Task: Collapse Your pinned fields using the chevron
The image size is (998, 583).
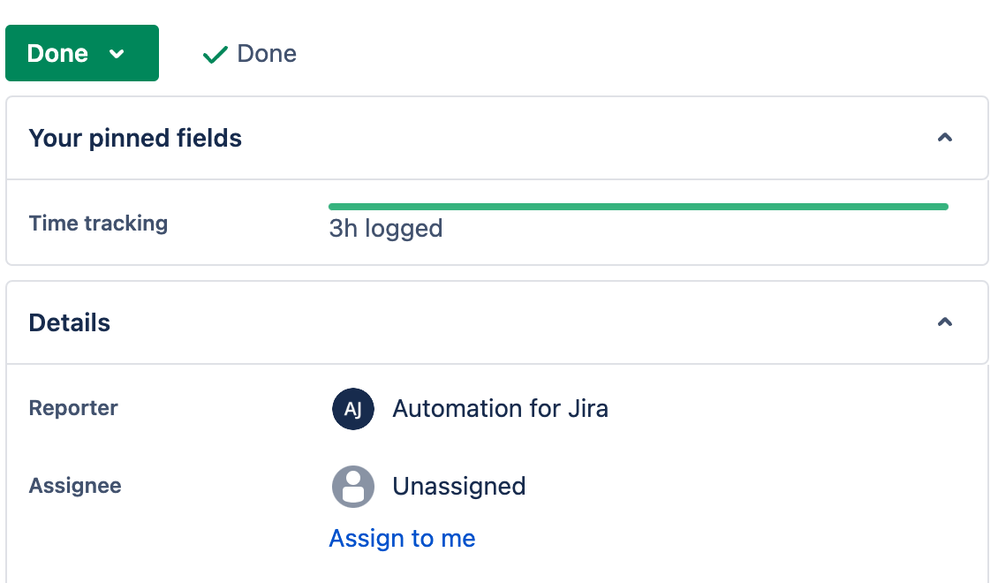Action: [x=945, y=137]
